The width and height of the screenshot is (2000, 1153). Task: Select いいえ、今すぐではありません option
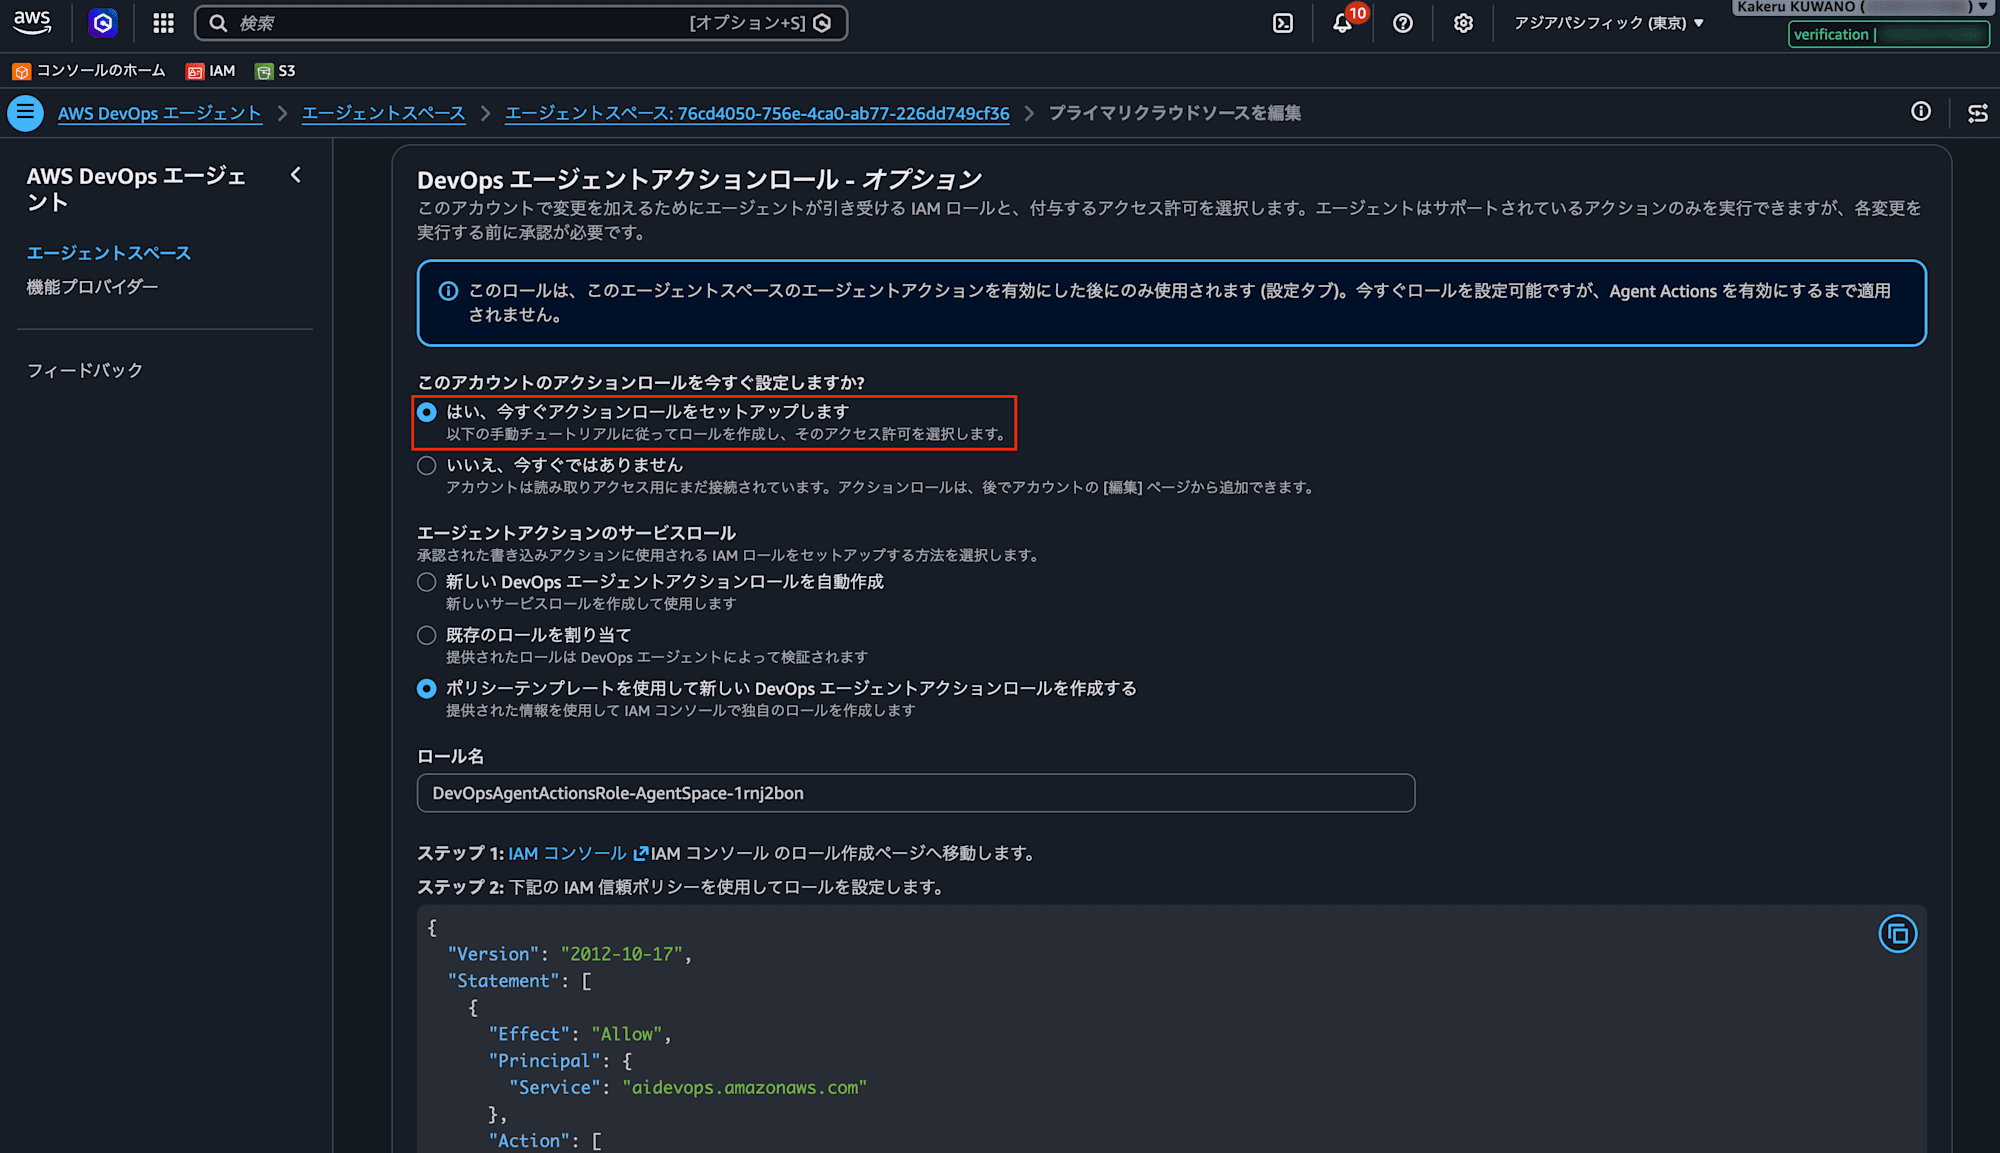pos(427,465)
